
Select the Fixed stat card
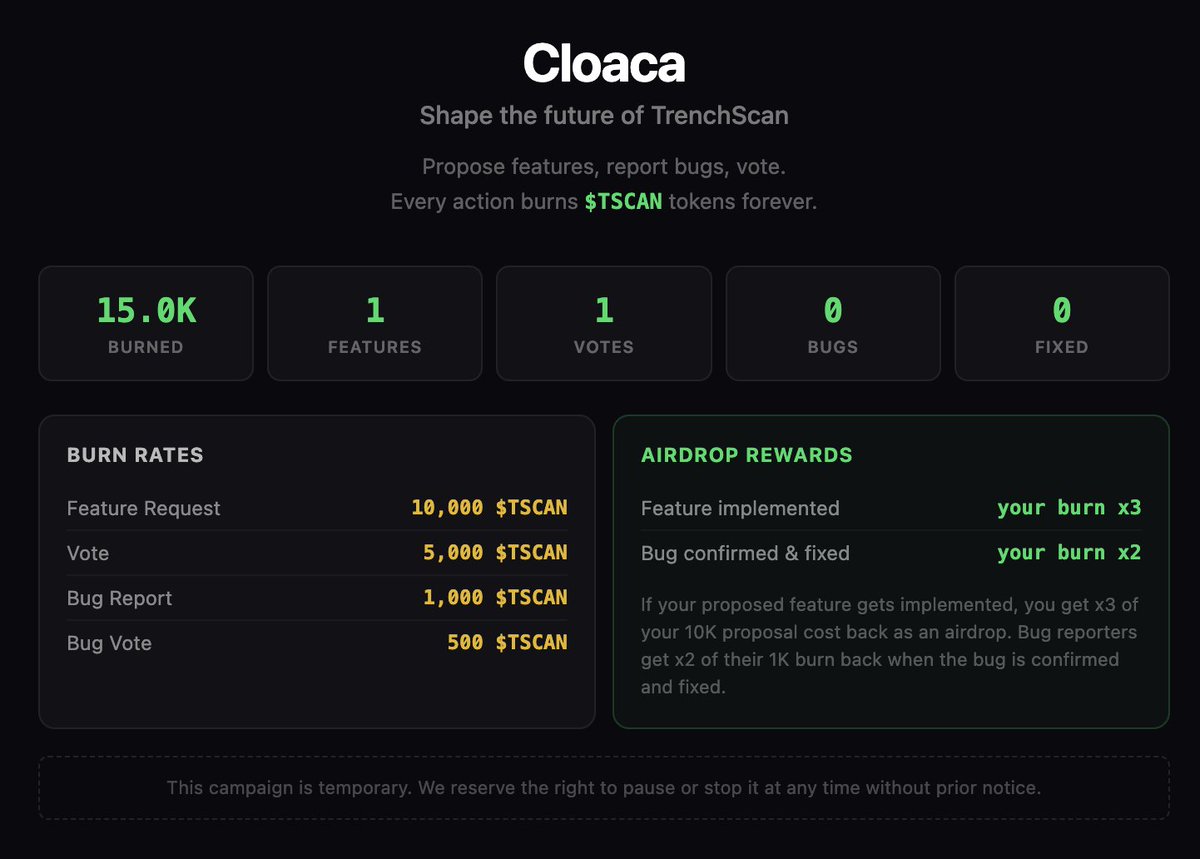(x=1062, y=323)
